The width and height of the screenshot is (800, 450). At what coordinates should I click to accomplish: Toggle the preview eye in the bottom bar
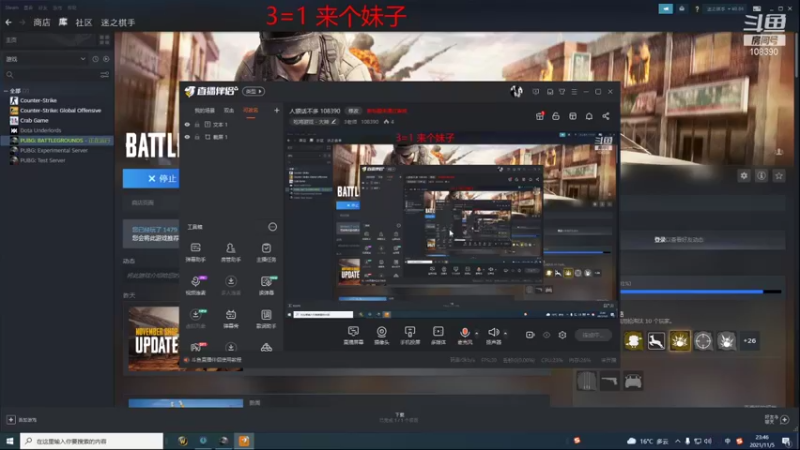tap(546, 335)
